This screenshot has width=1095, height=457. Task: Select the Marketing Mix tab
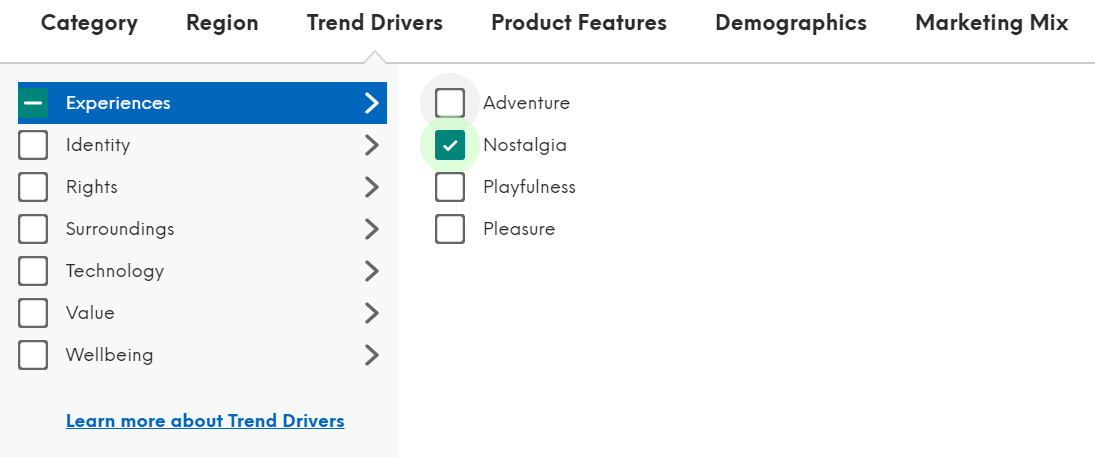tap(991, 23)
